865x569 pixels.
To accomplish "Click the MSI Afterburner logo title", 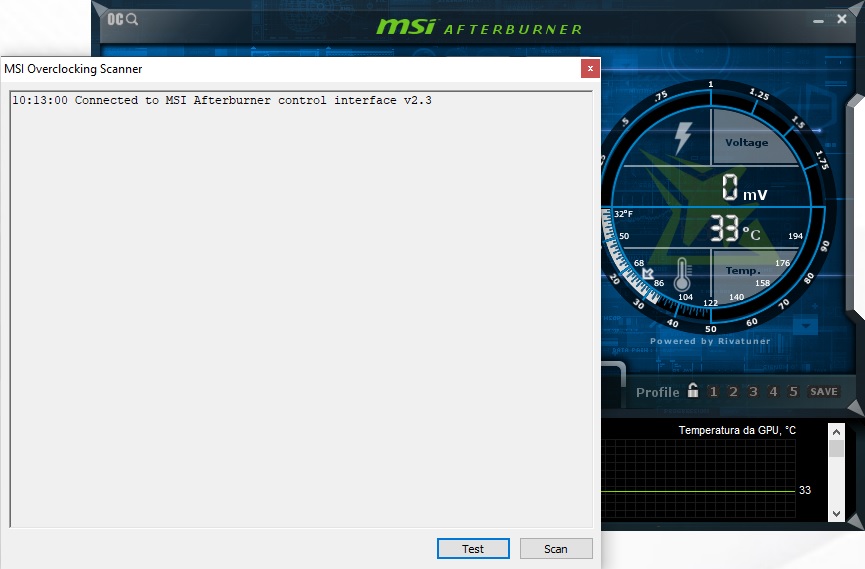I will 479,27.
